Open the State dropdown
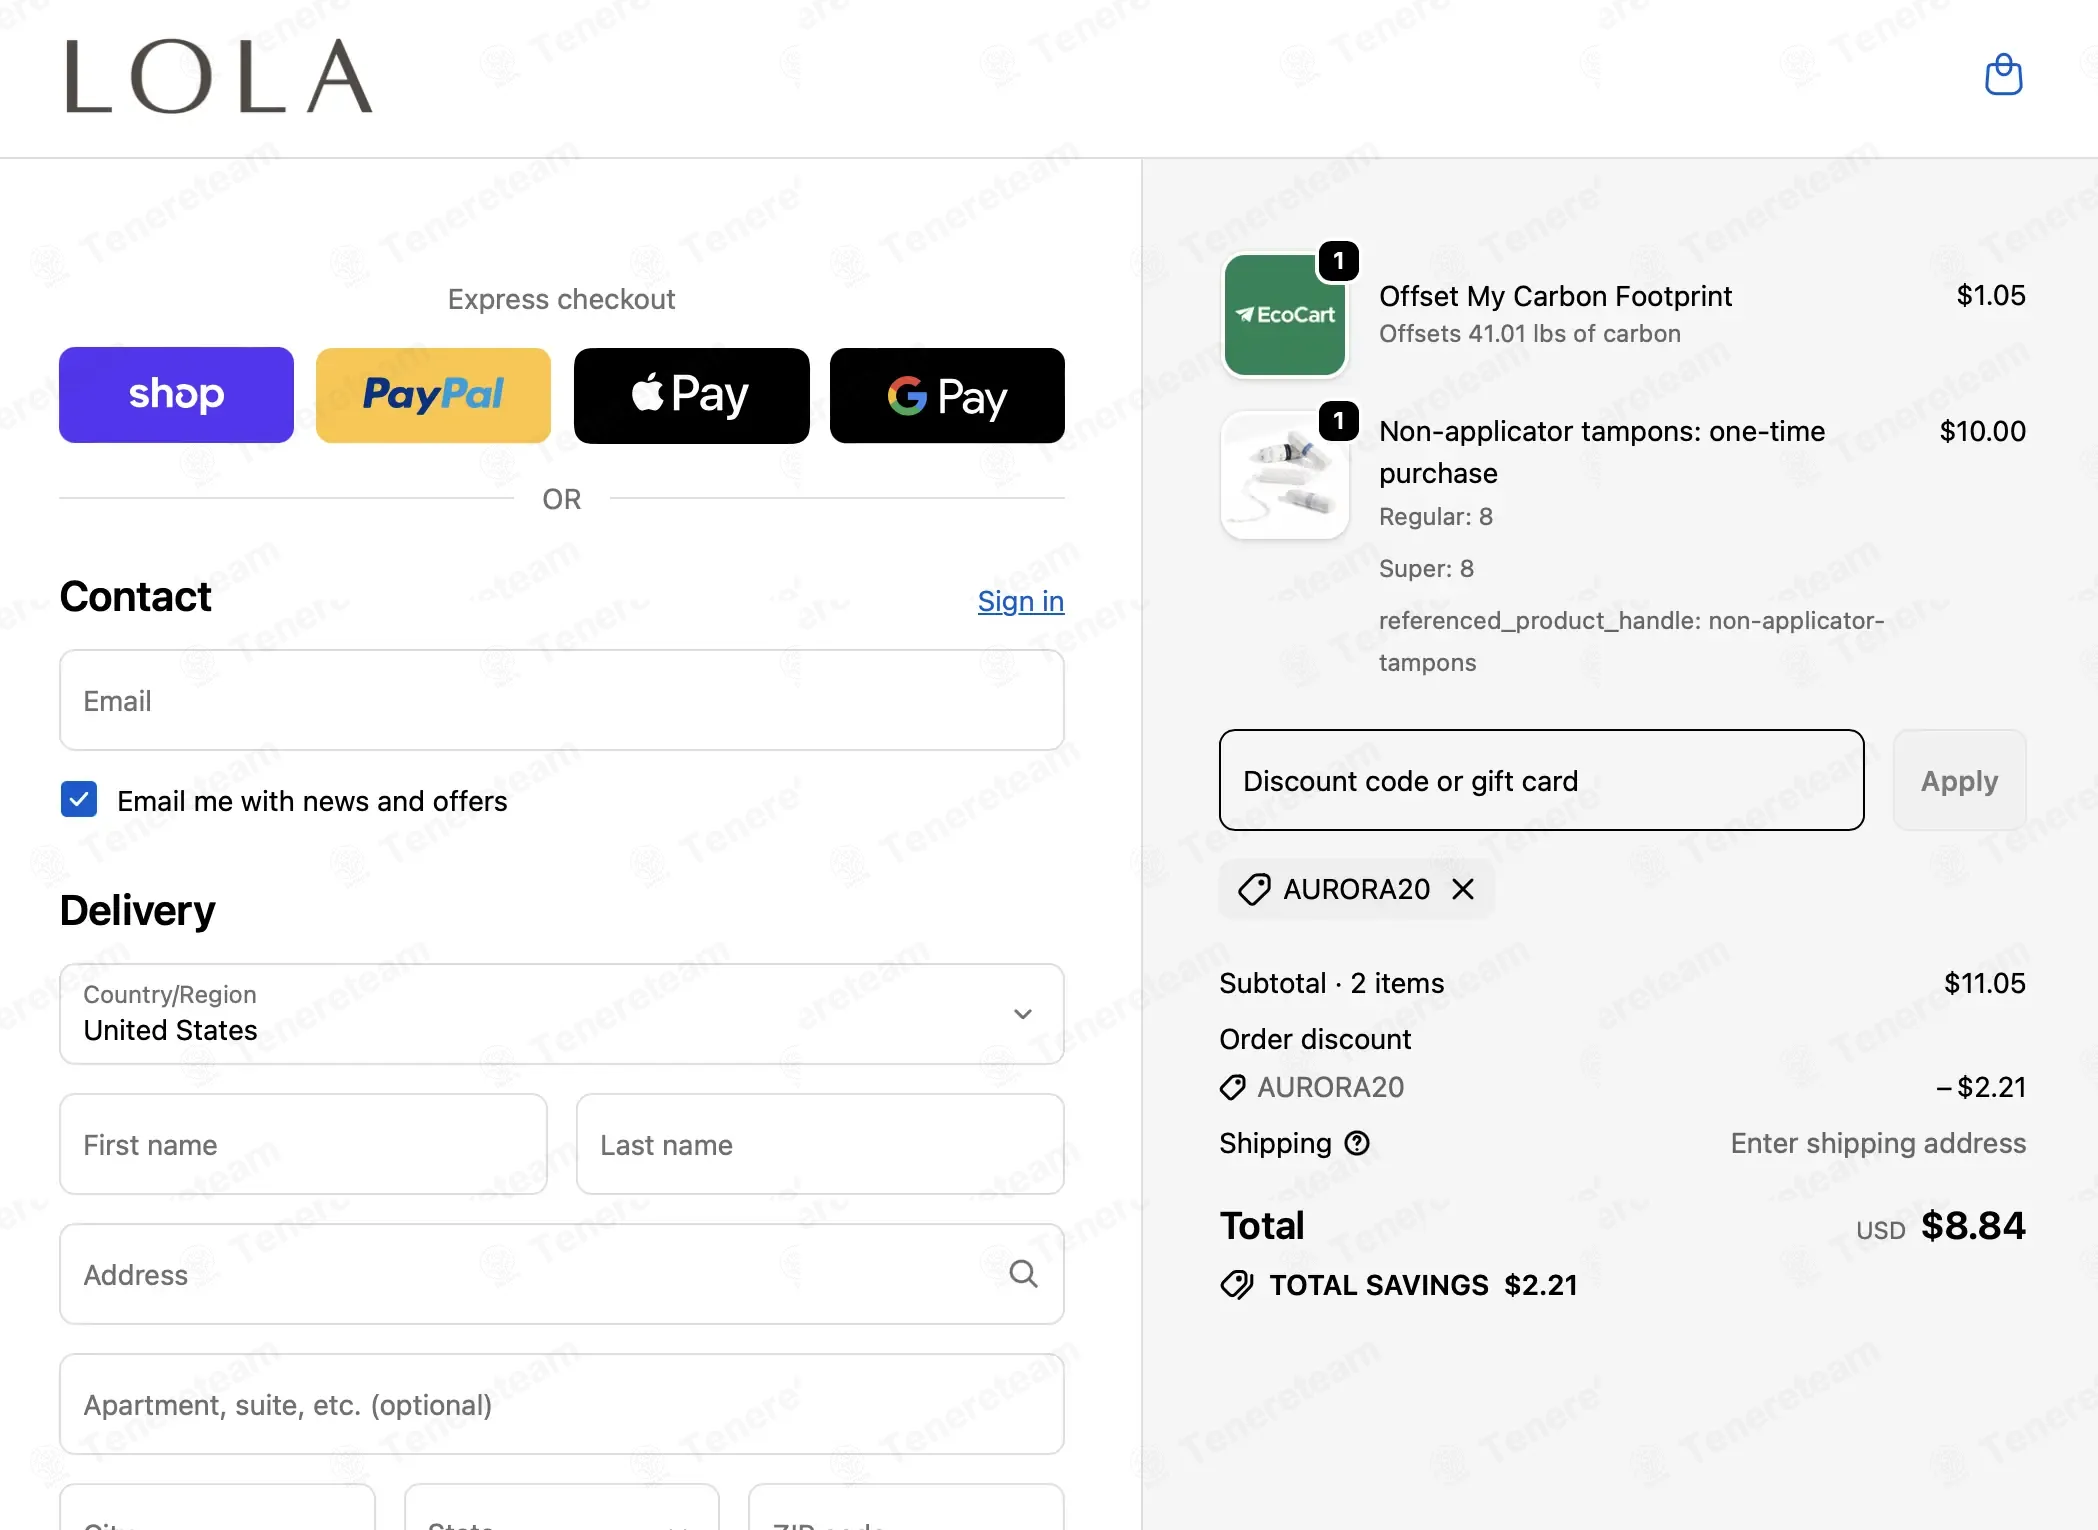The width and height of the screenshot is (2098, 1530). pyautogui.click(x=562, y=1508)
